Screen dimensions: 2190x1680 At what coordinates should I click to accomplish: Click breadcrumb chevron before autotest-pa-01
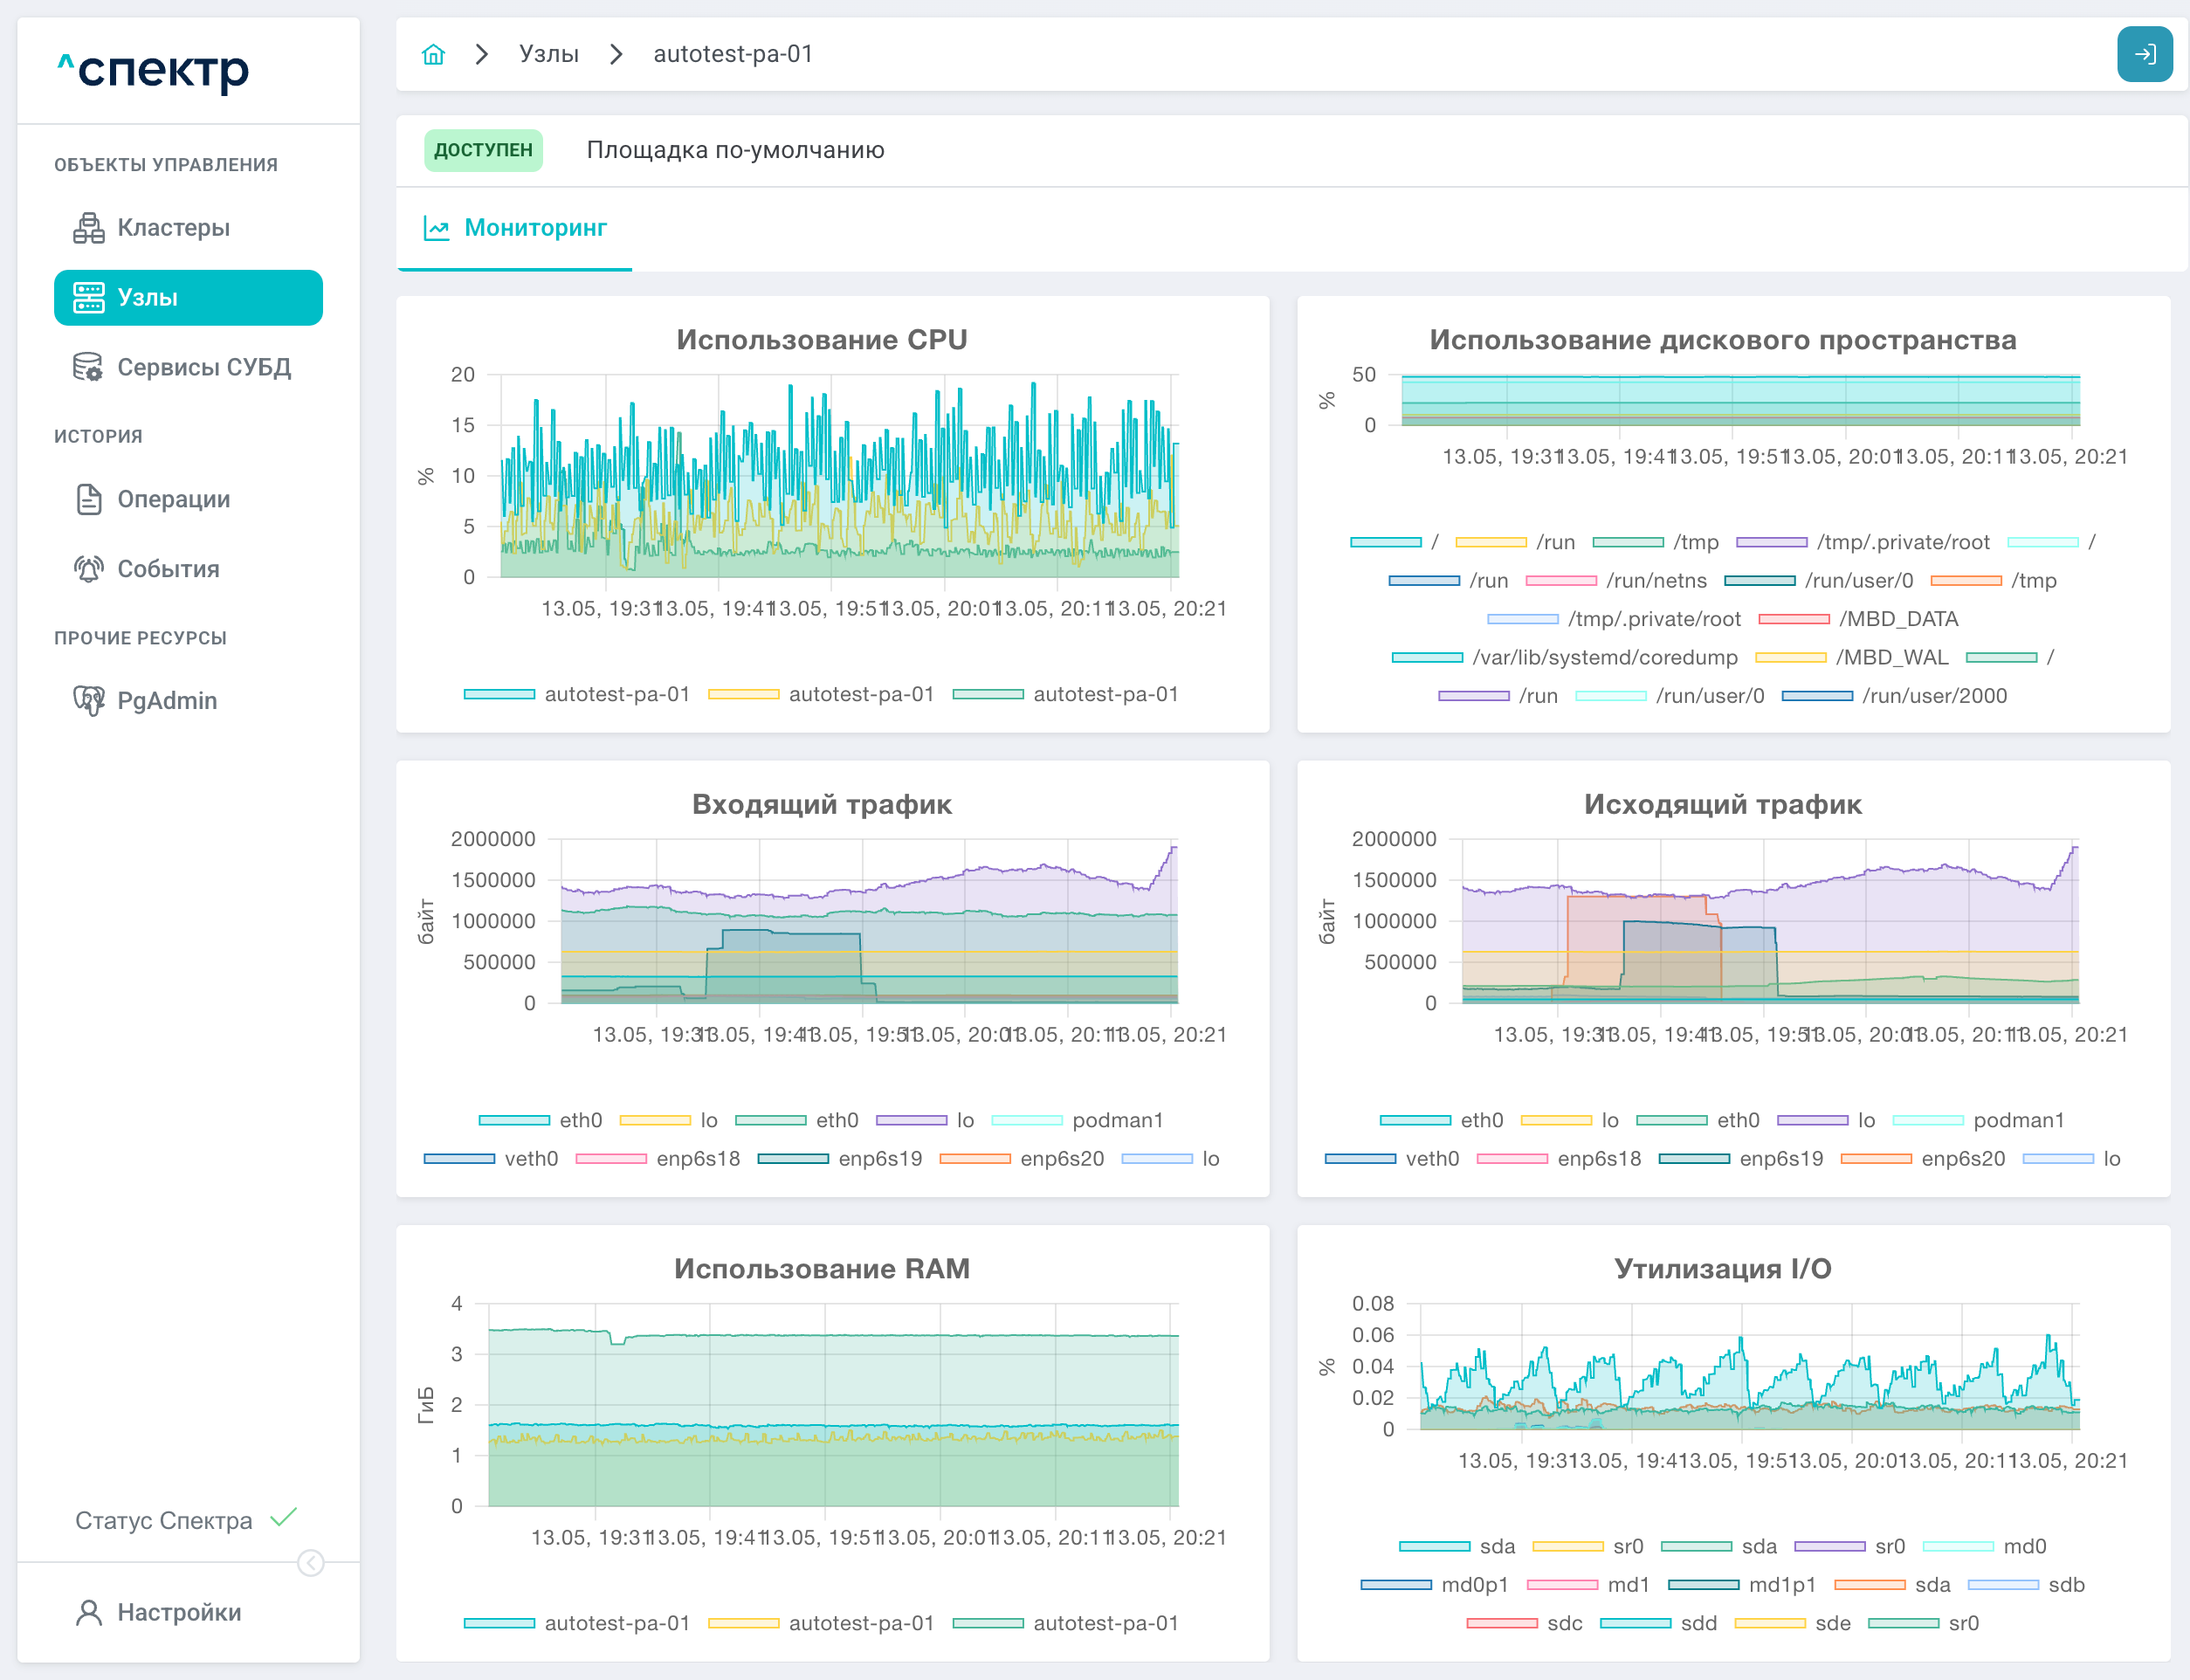coord(616,54)
